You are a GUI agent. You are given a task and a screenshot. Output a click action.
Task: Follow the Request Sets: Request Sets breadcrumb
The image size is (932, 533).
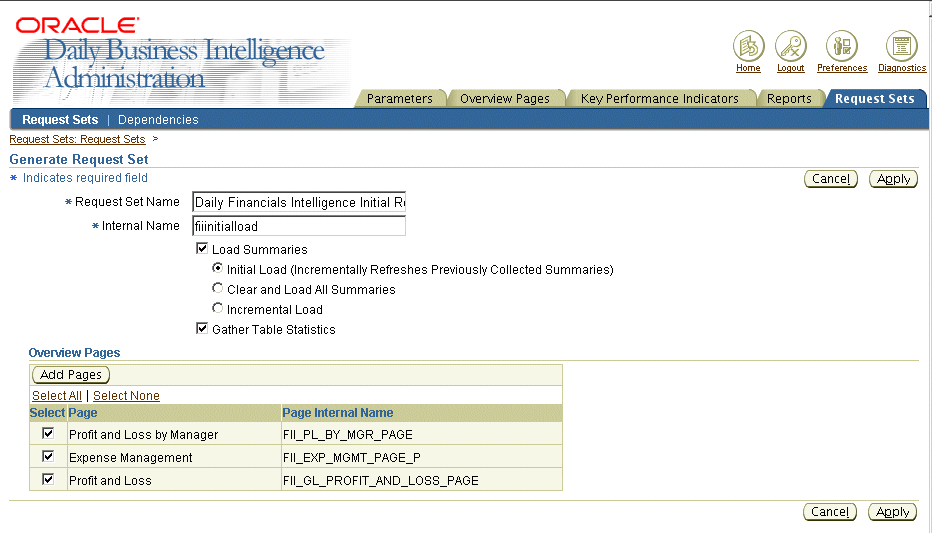[77, 139]
